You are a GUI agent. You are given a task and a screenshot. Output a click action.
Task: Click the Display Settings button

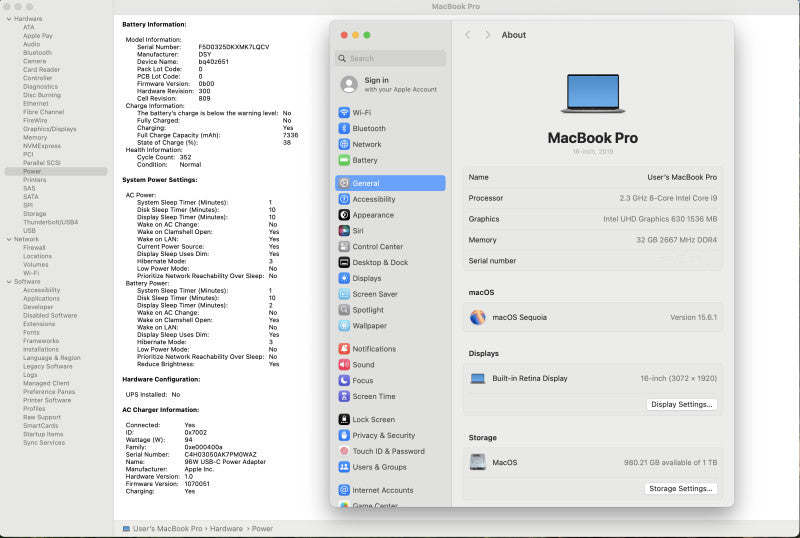pos(682,404)
